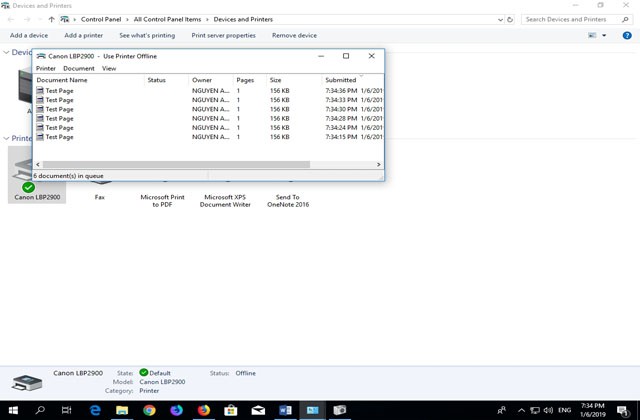Click the Up to parent folder arrow
Screen dimensions: 640x420
[x=51, y=19]
